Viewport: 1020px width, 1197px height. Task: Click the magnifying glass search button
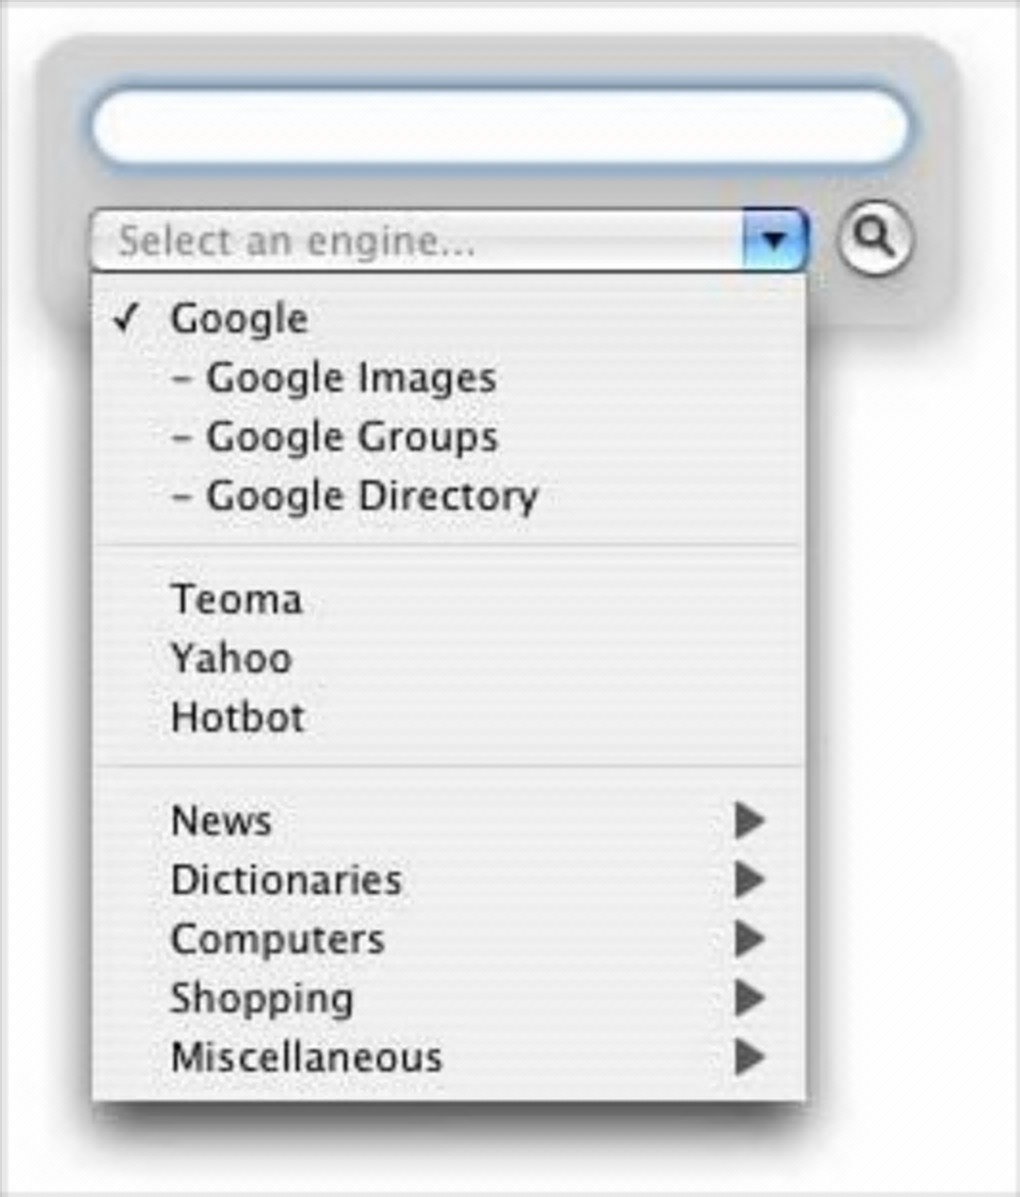click(875, 238)
